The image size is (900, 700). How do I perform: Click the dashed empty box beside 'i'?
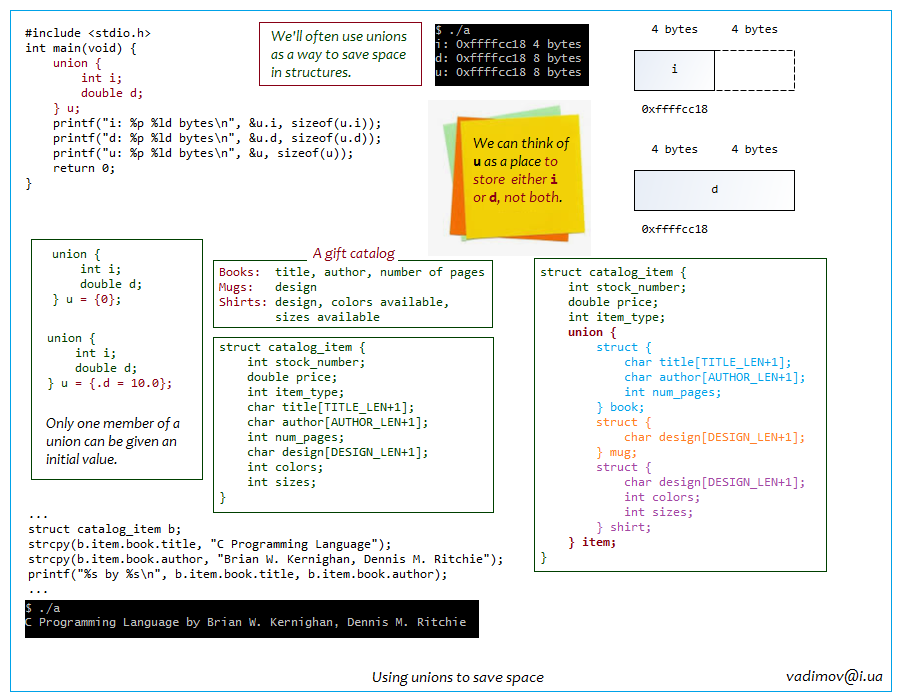[x=755, y=70]
